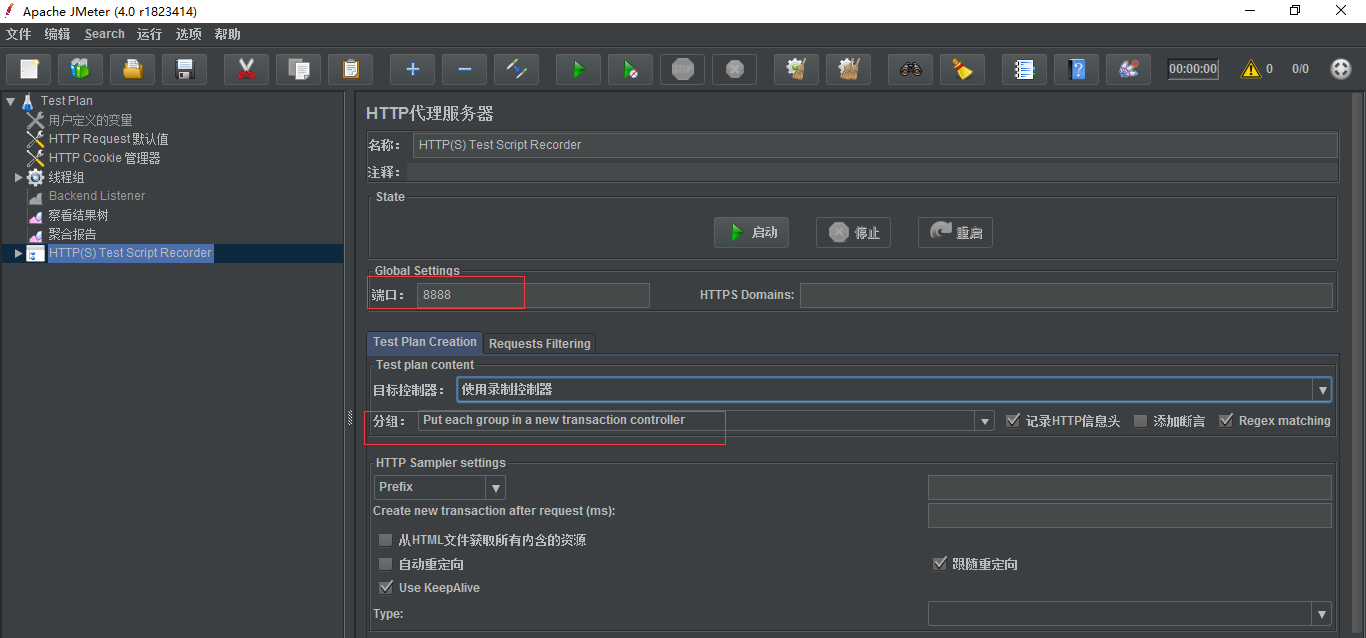Click the yellow warning log icon
Screen dimensions: 1366x638
coord(1250,69)
